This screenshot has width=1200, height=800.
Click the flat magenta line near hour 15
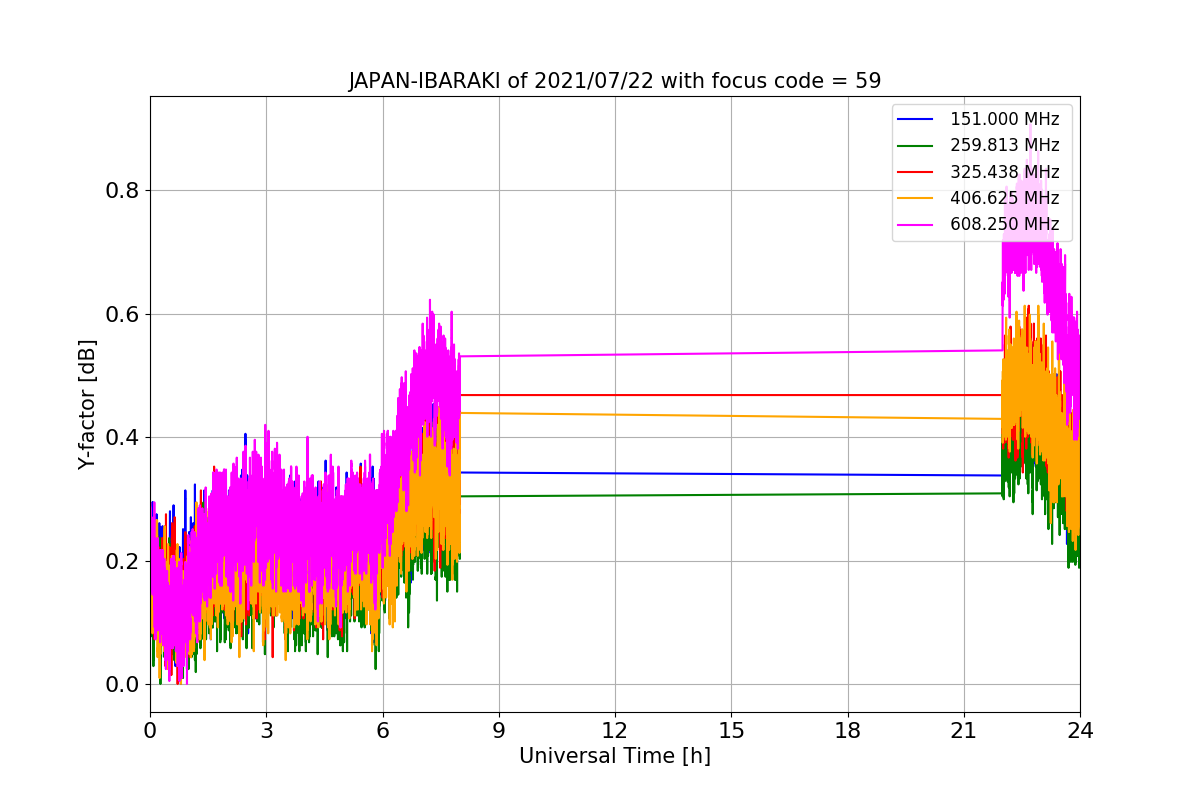[731, 353]
